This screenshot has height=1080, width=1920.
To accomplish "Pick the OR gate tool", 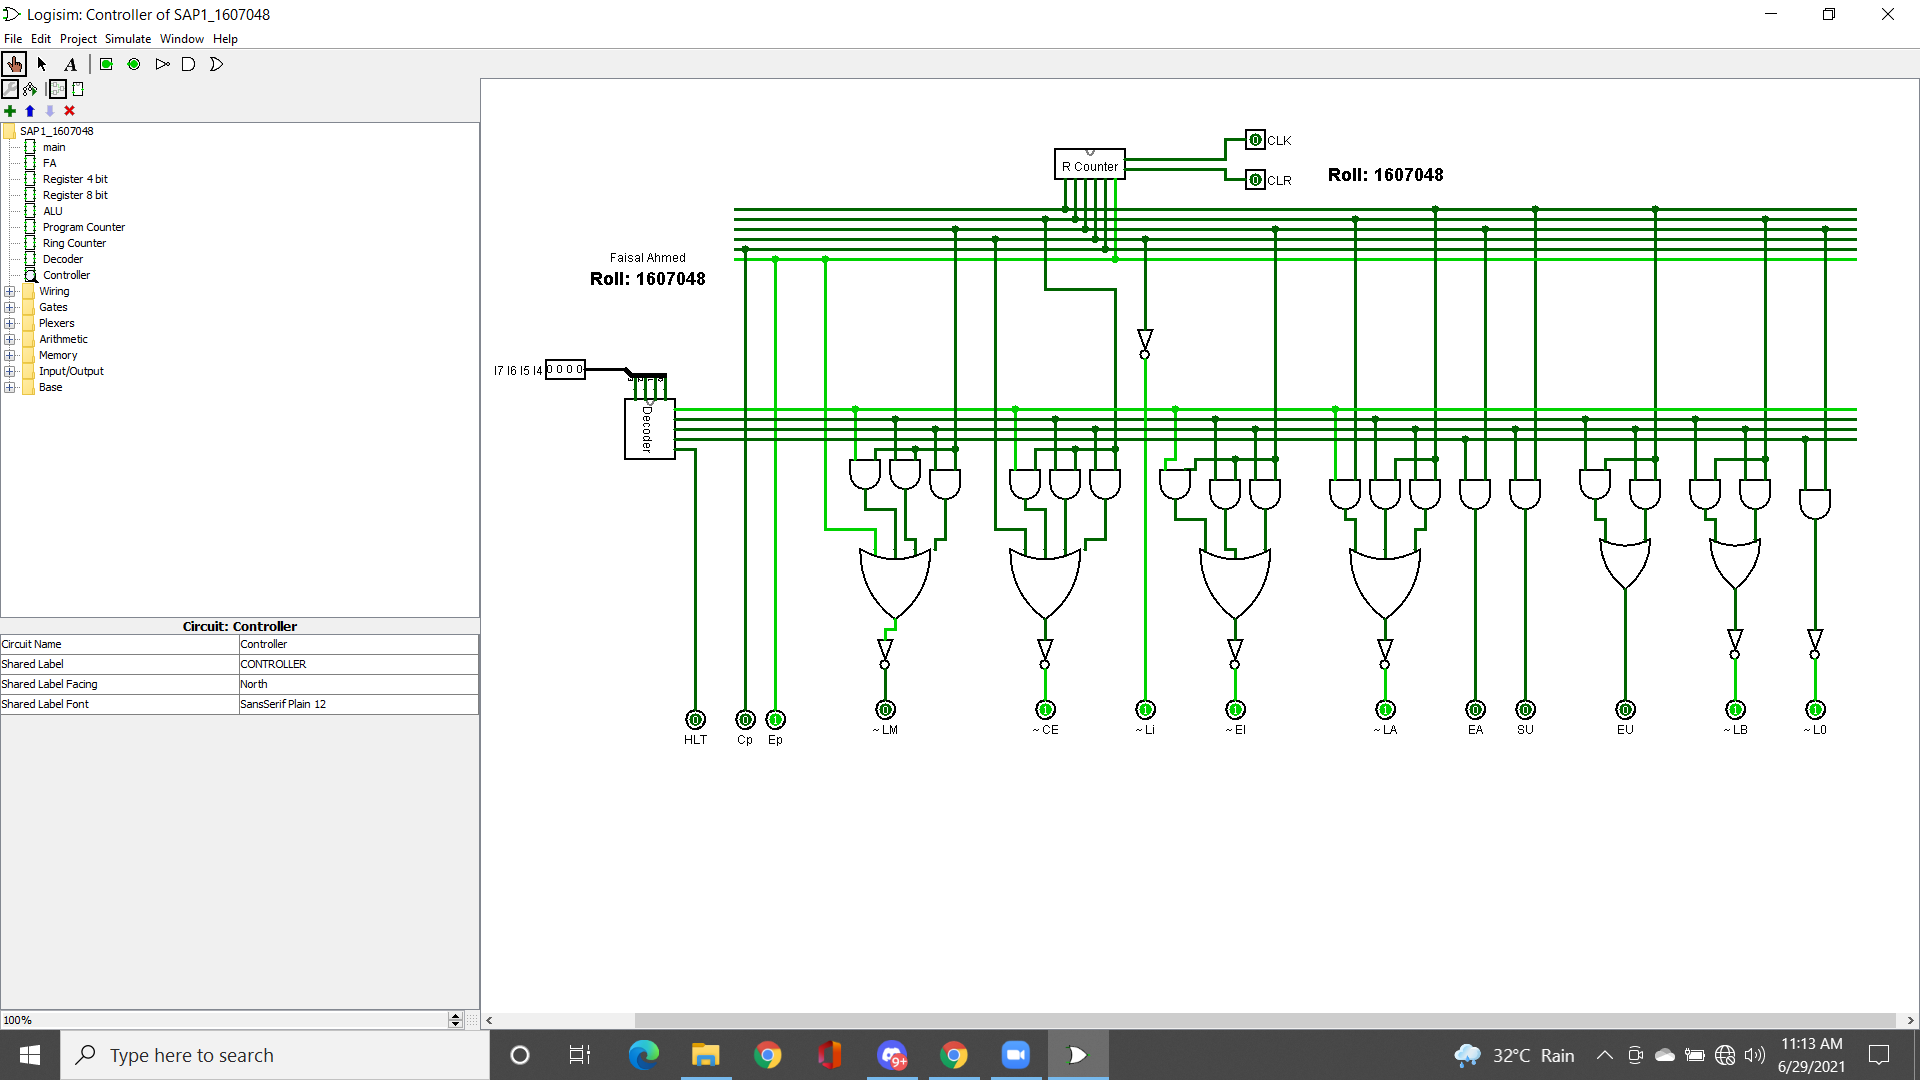I will tap(216, 64).
